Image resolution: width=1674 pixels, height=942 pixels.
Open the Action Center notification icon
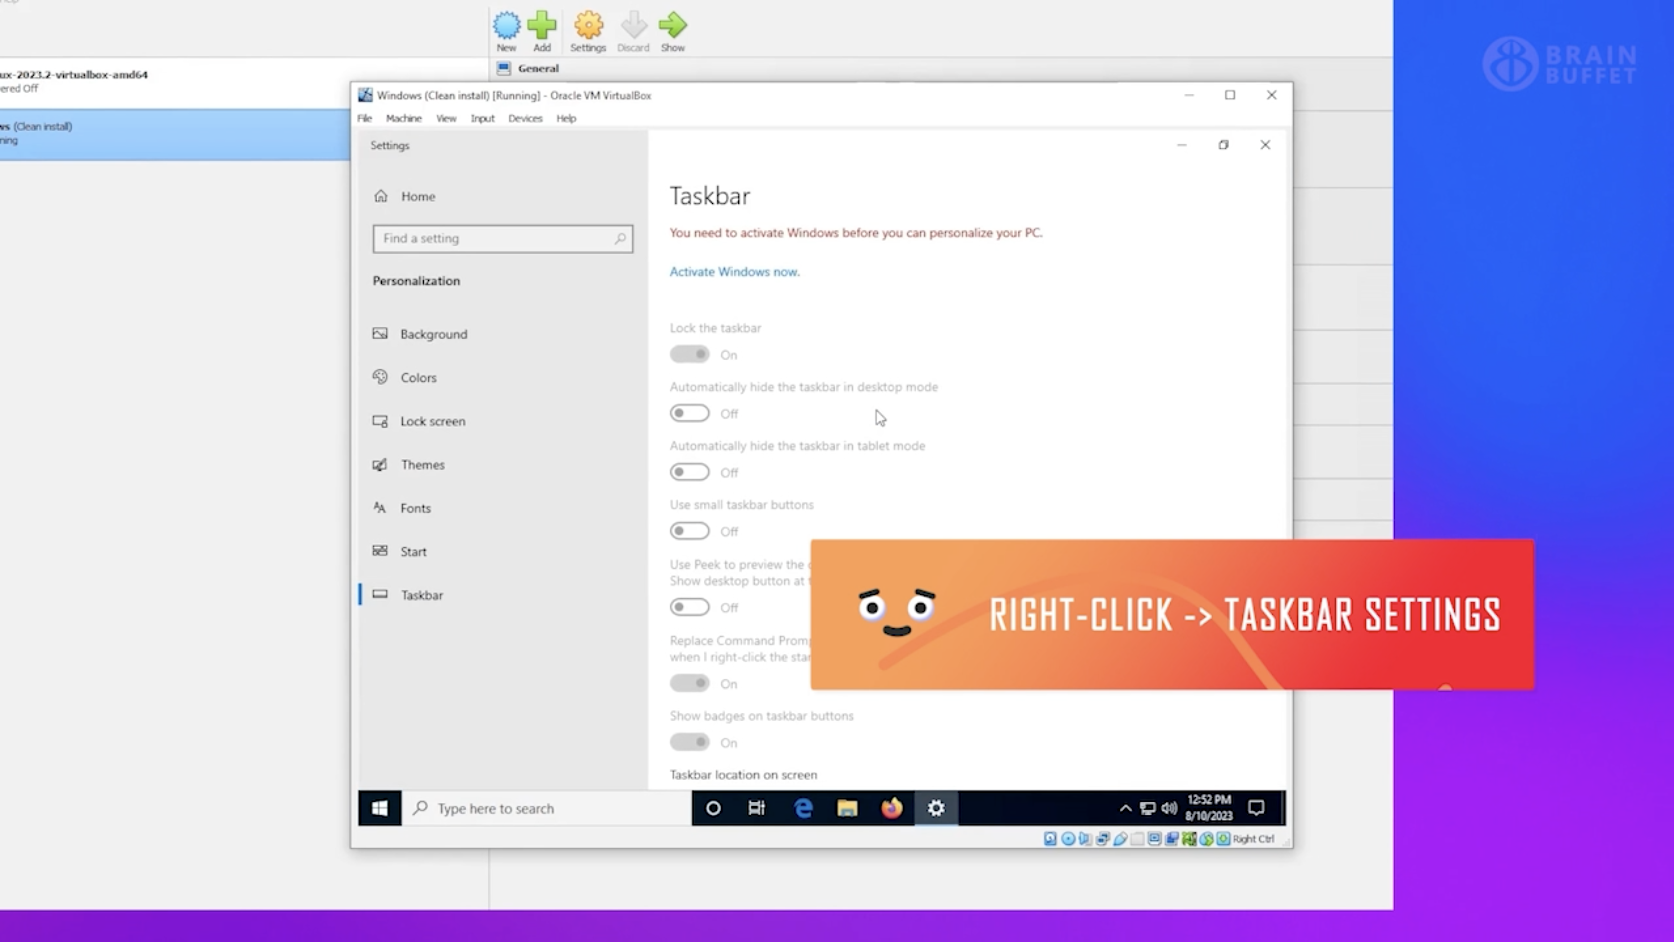(1257, 808)
